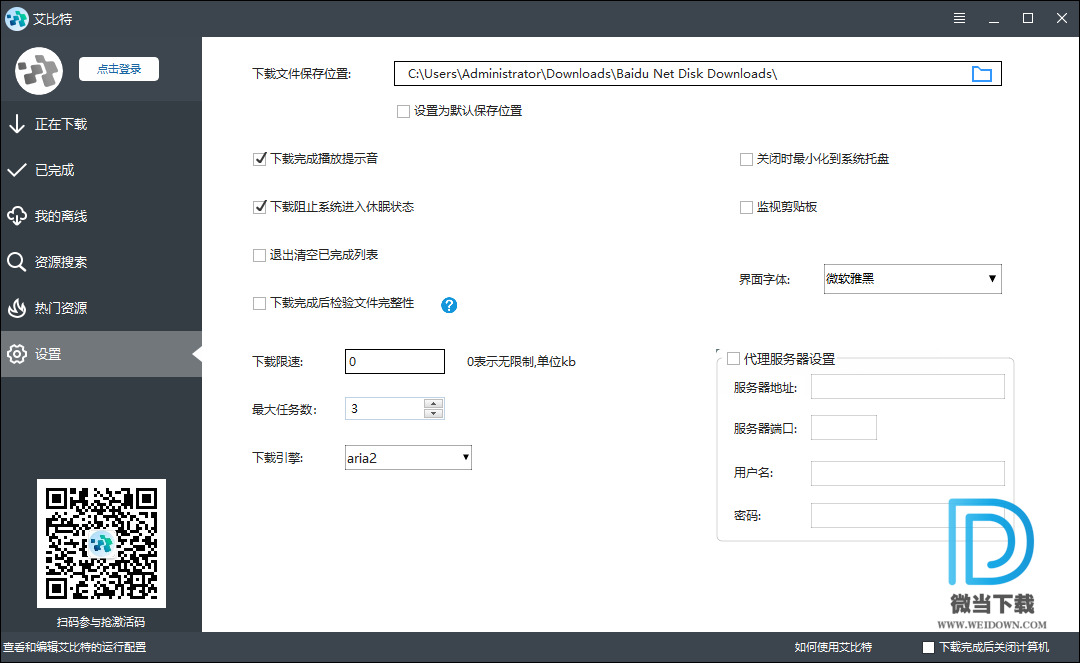Open the 界面字体 font dropdown

pos(913,279)
